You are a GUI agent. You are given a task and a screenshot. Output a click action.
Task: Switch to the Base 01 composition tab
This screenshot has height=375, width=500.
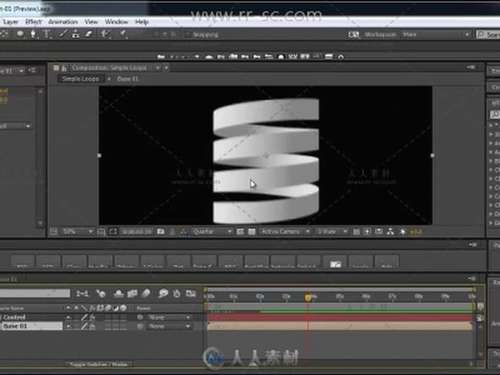pos(128,79)
